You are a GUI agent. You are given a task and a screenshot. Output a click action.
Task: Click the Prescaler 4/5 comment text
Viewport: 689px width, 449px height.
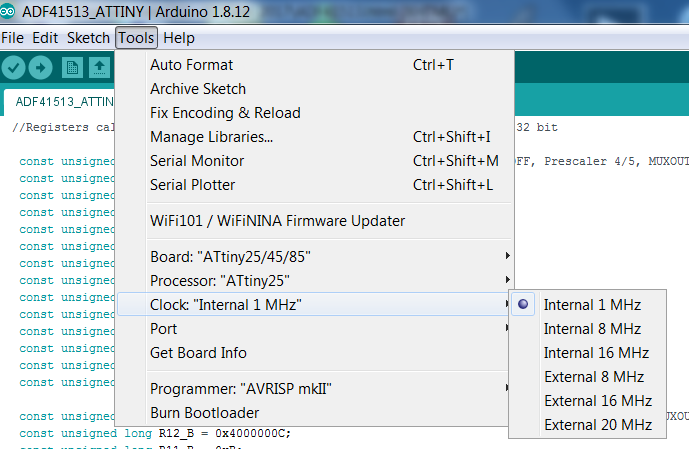coord(592,161)
